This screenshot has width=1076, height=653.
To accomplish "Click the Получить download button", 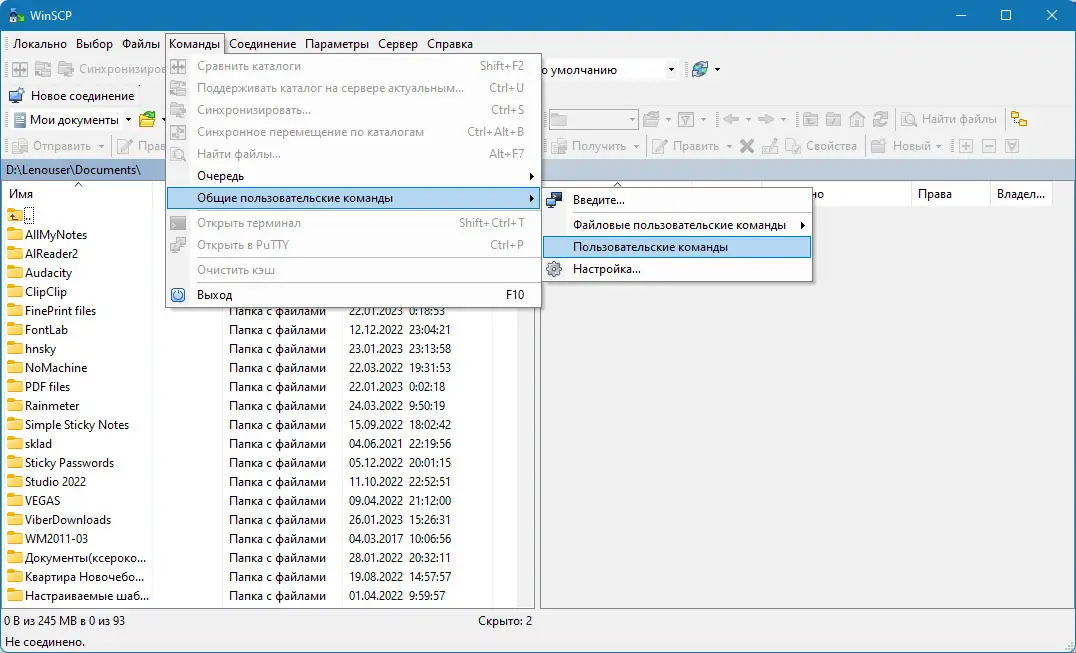I will 589,146.
